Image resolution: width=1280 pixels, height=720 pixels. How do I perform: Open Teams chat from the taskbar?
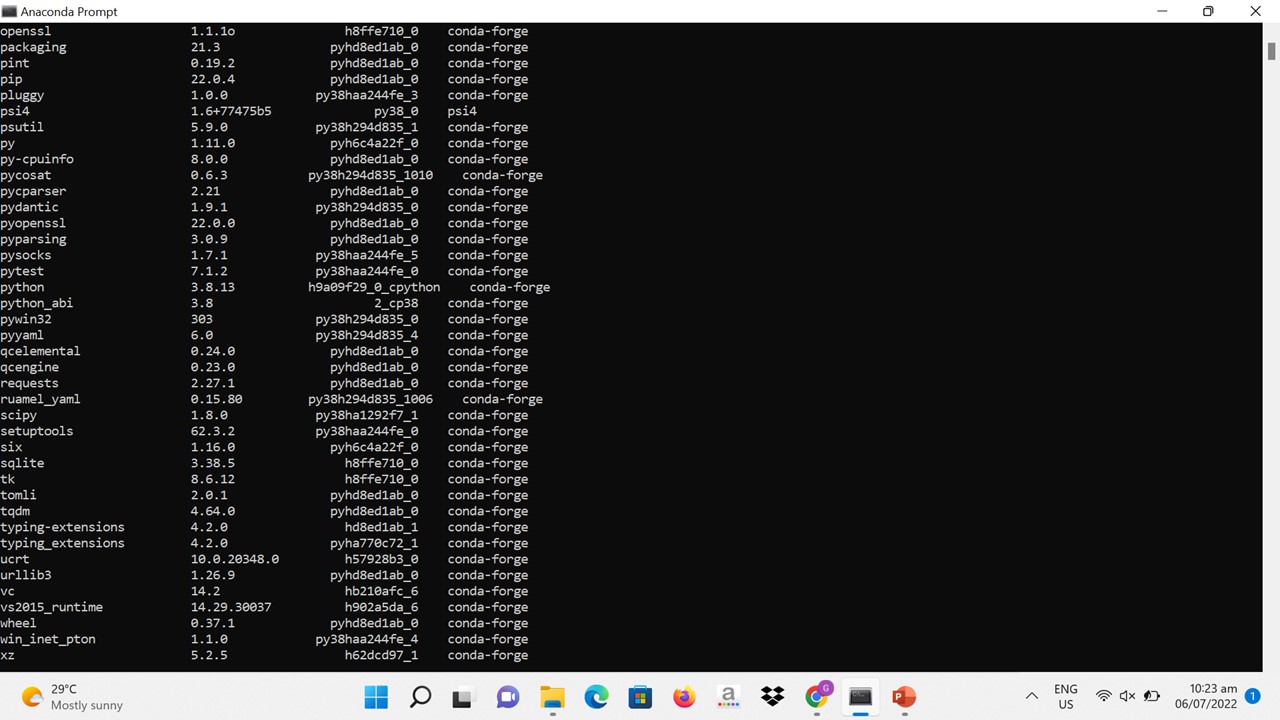pyautogui.click(x=507, y=697)
